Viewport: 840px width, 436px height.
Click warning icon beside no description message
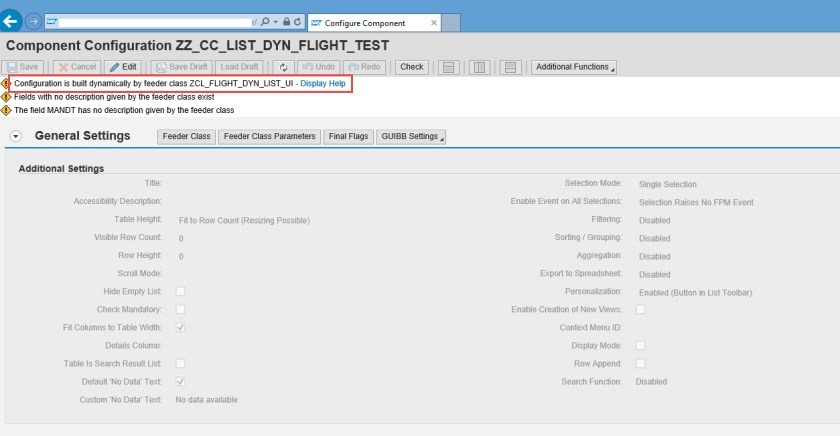(5, 97)
